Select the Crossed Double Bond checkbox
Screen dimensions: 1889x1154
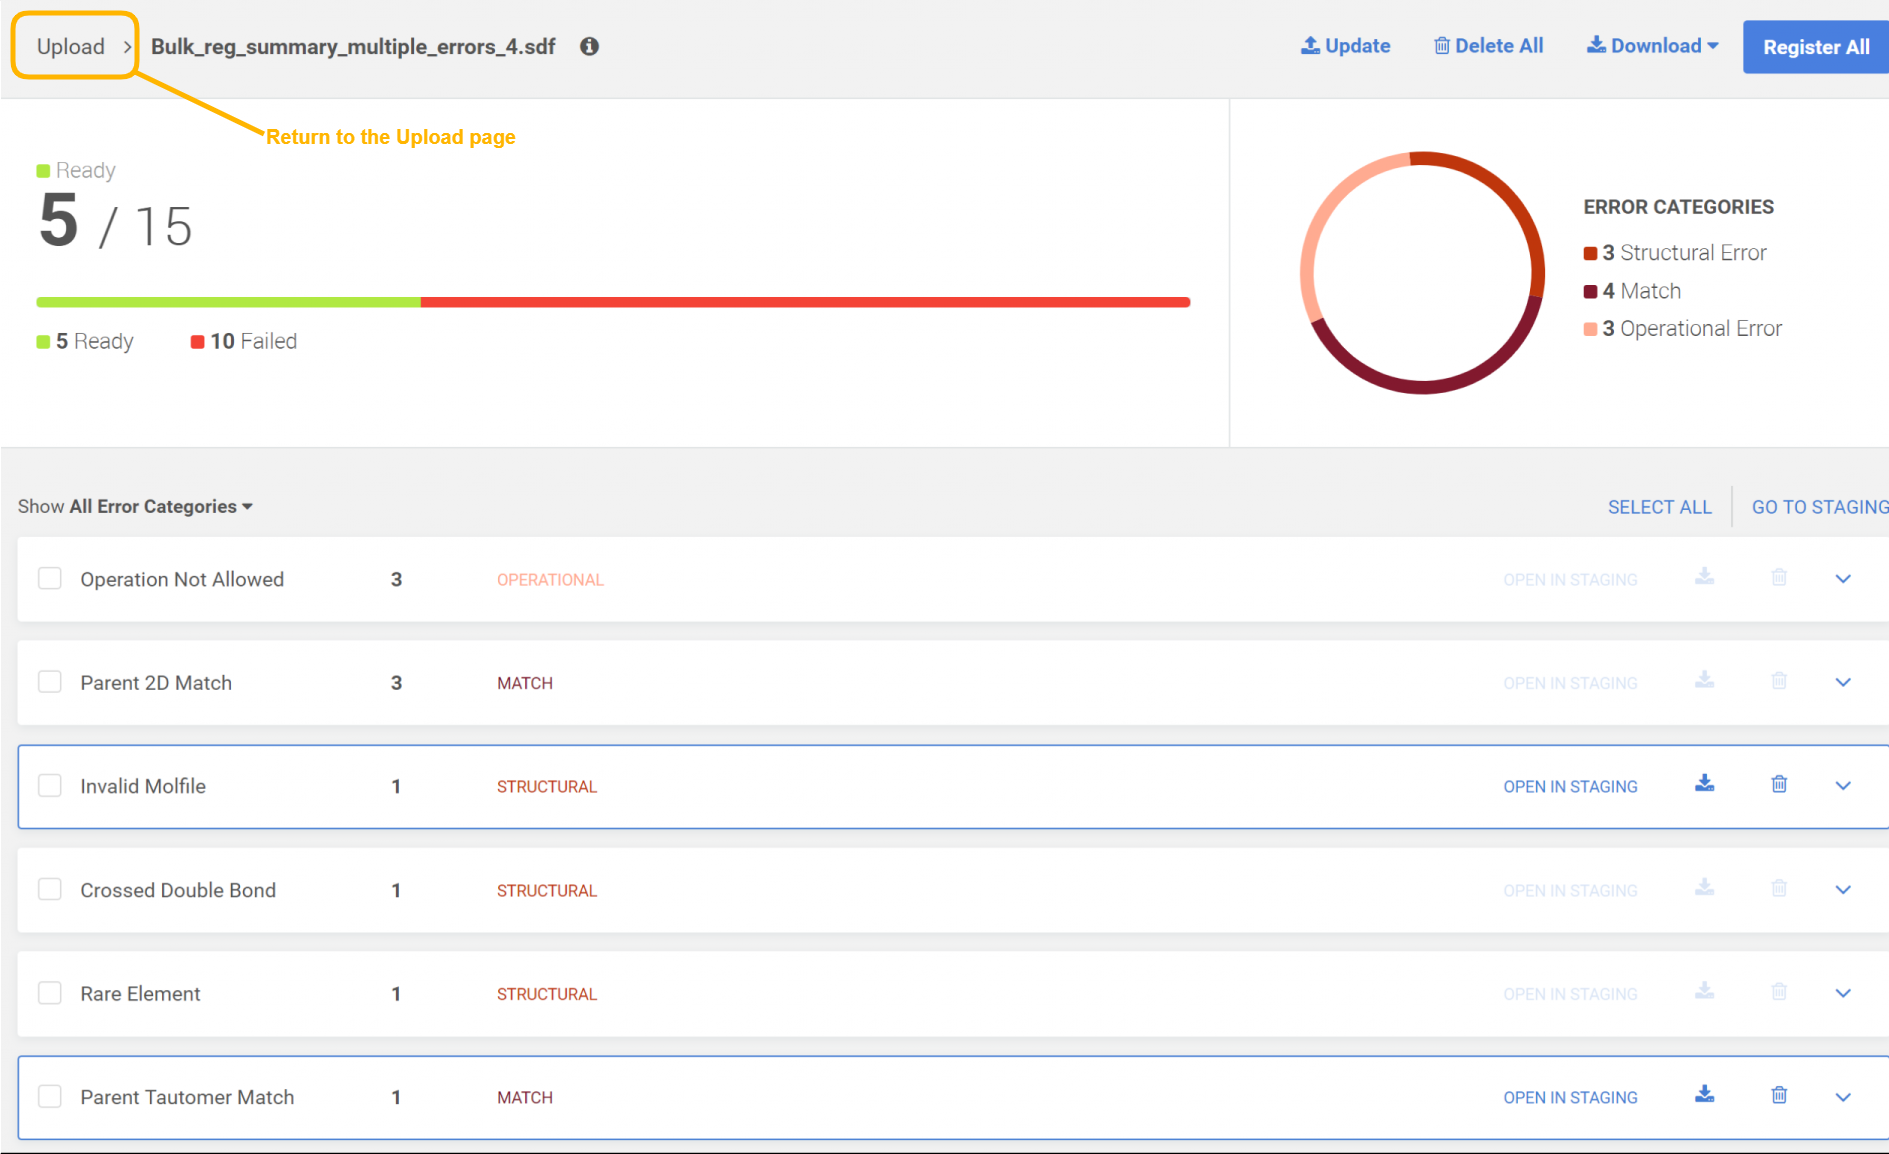tap(50, 889)
